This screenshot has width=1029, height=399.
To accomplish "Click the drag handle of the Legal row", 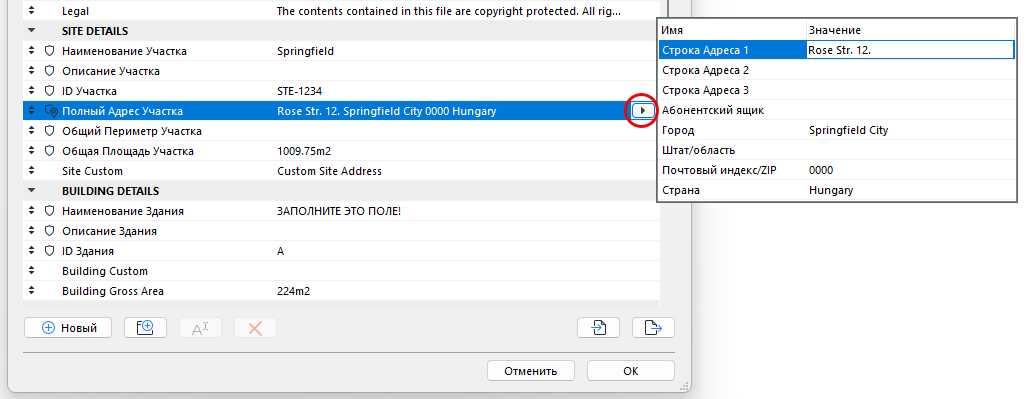I will coord(31,11).
